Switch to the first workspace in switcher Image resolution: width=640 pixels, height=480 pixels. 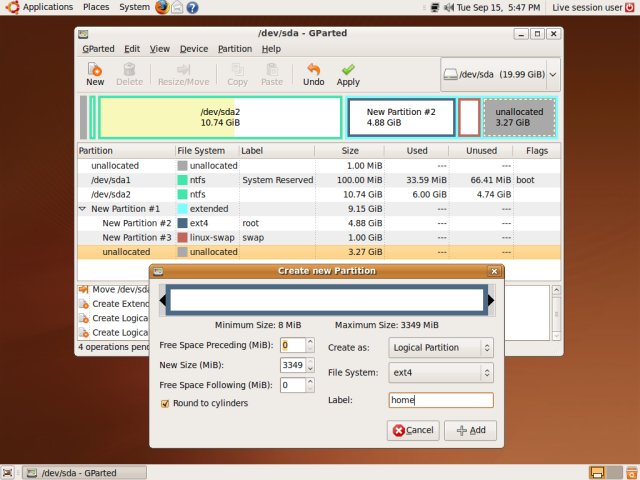[597, 473]
